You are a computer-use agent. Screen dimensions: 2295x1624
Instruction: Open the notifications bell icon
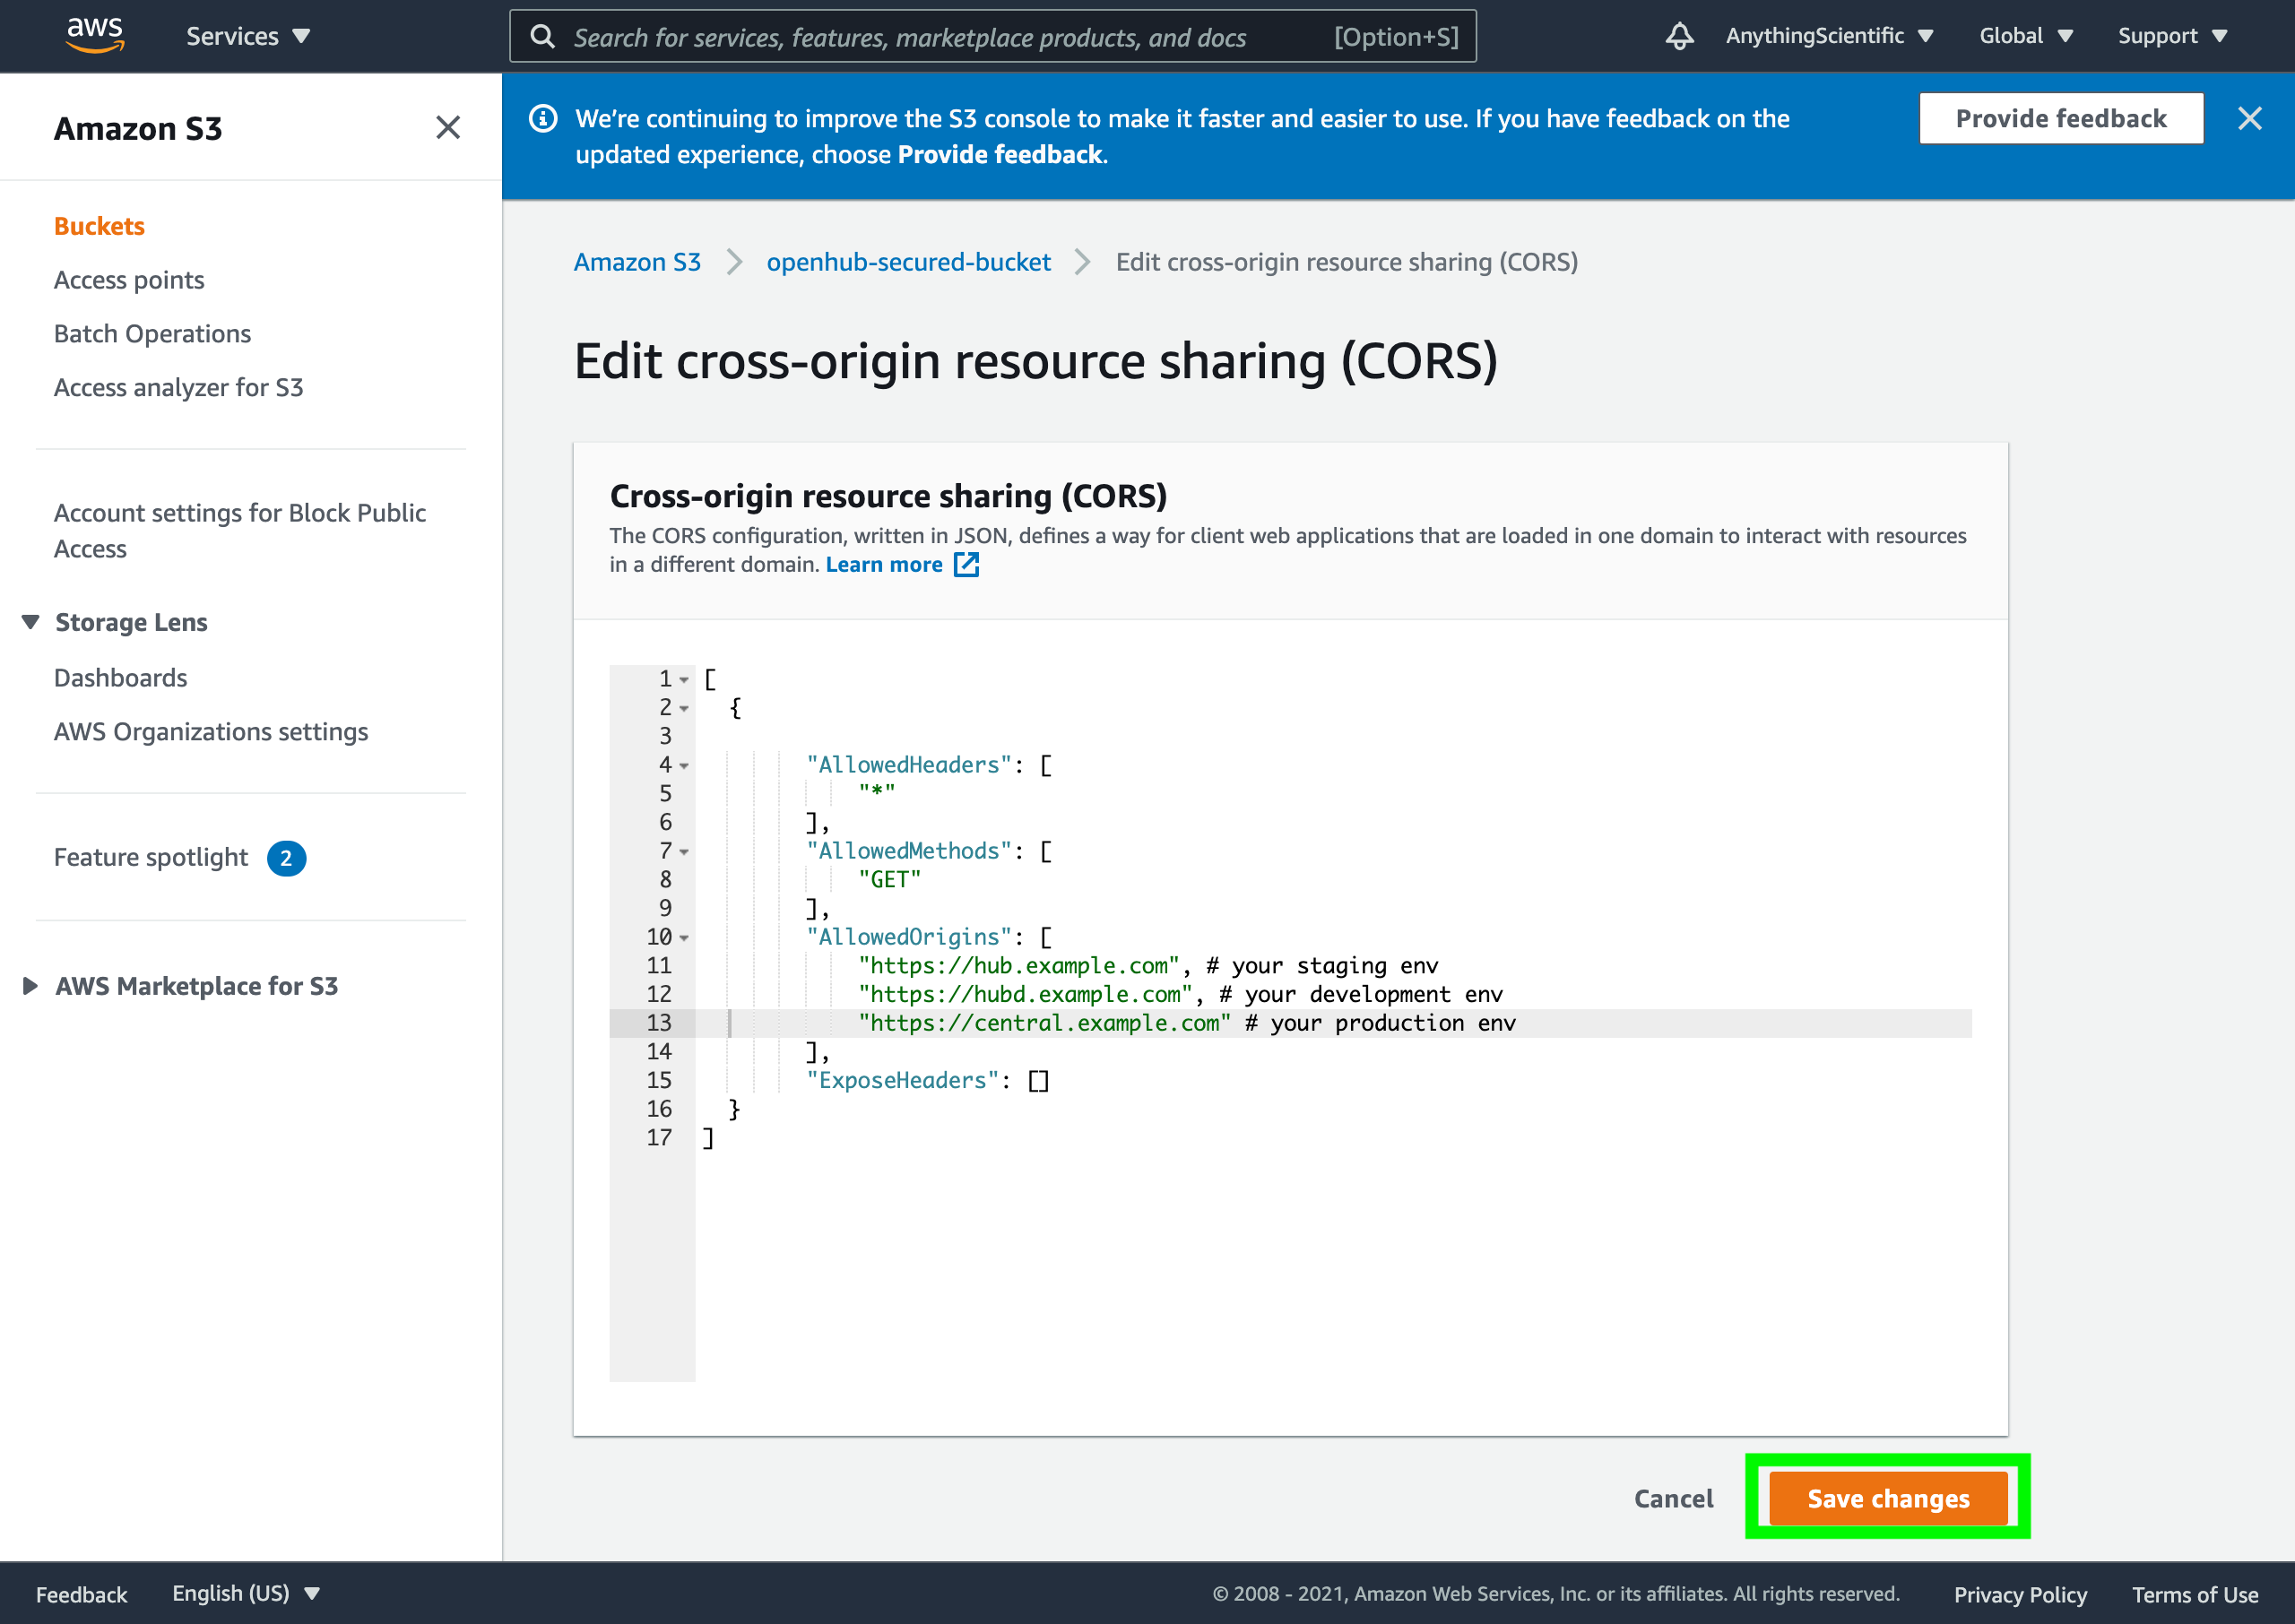click(1679, 36)
